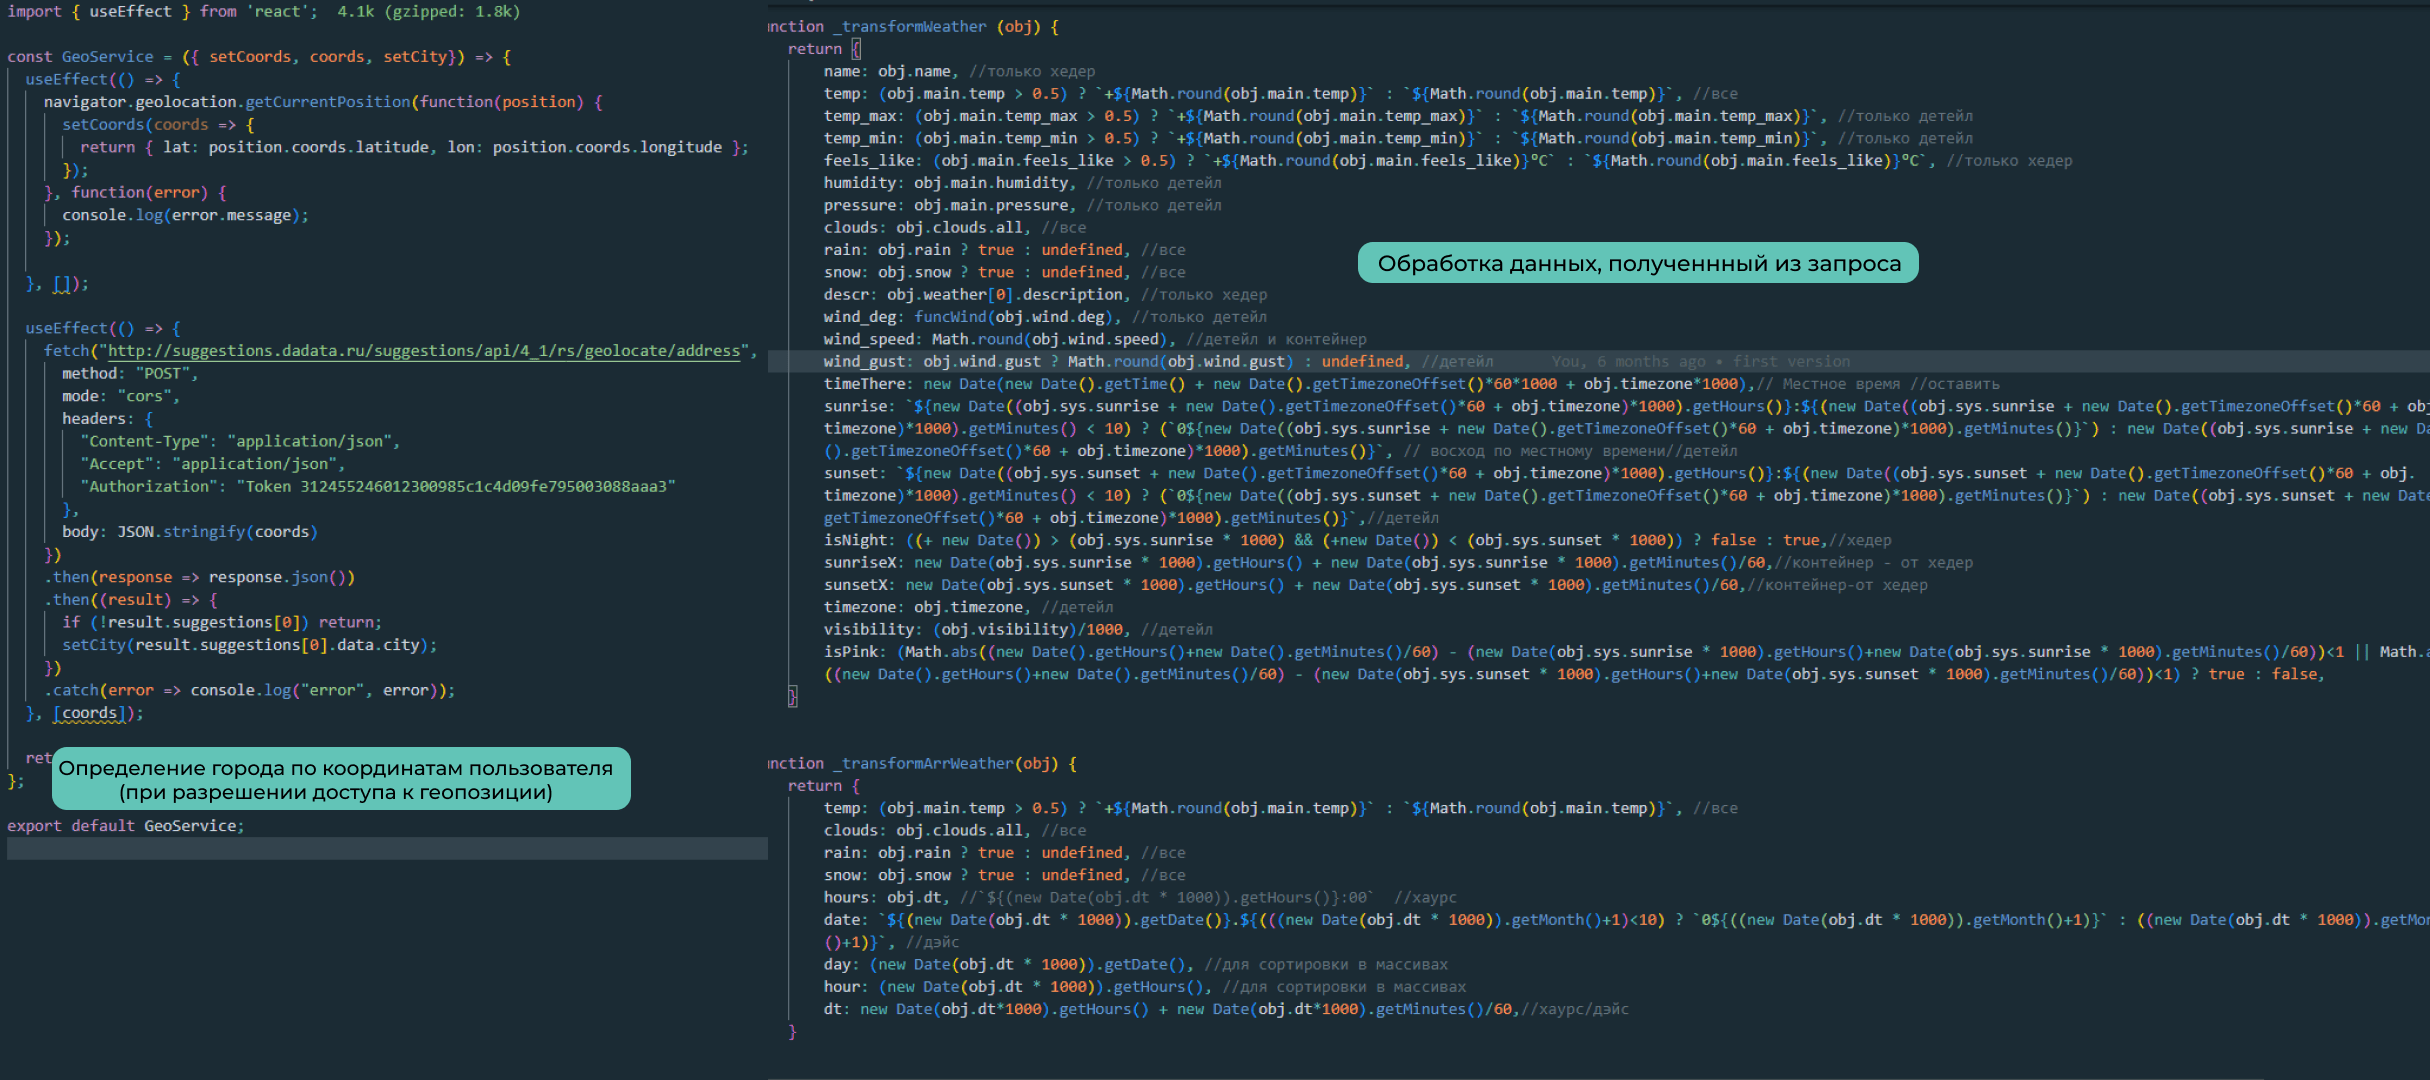This screenshot has height=1080, width=2430.
Task: Click the 'timezone: obj.timezone' line
Action: pos(968,608)
